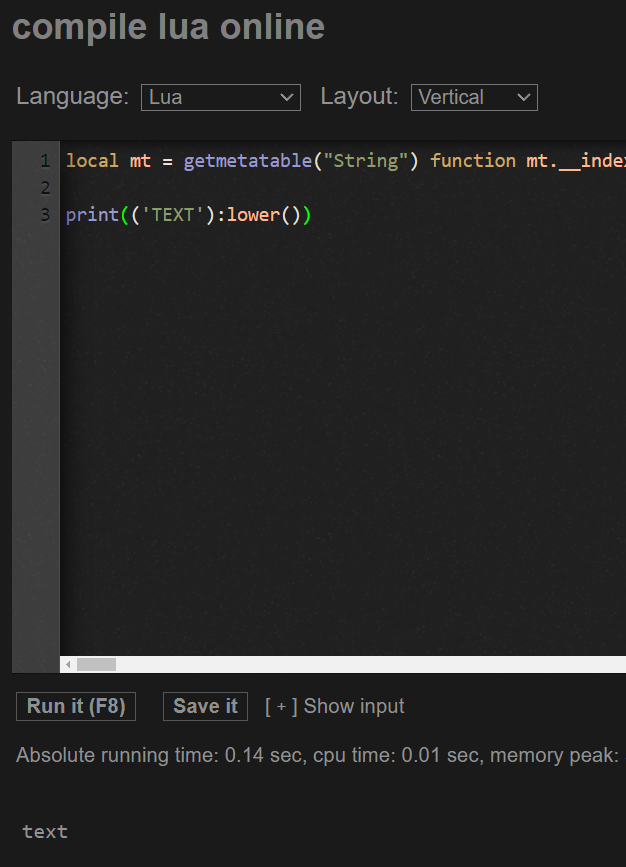Click line number 1 in the gutter
626x867 pixels.
(x=45, y=161)
